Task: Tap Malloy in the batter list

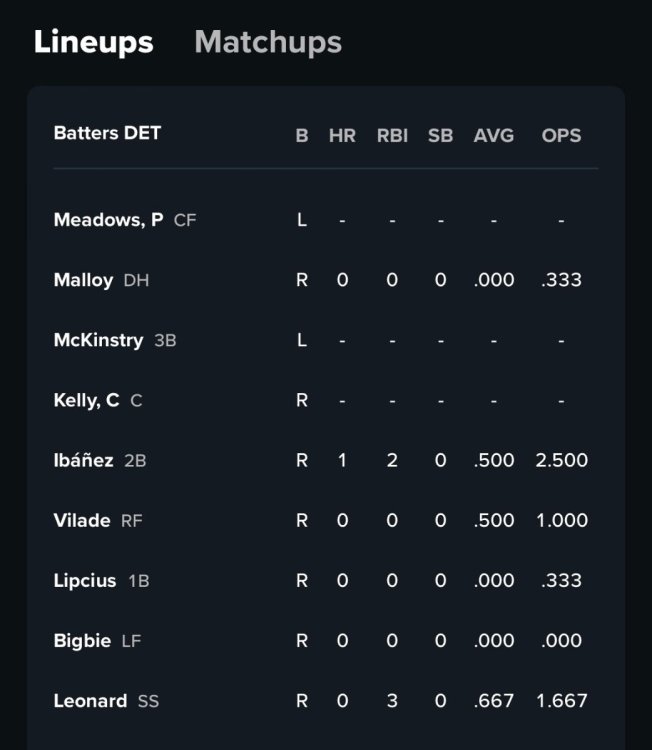Action: pyautogui.click(x=83, y=280)
